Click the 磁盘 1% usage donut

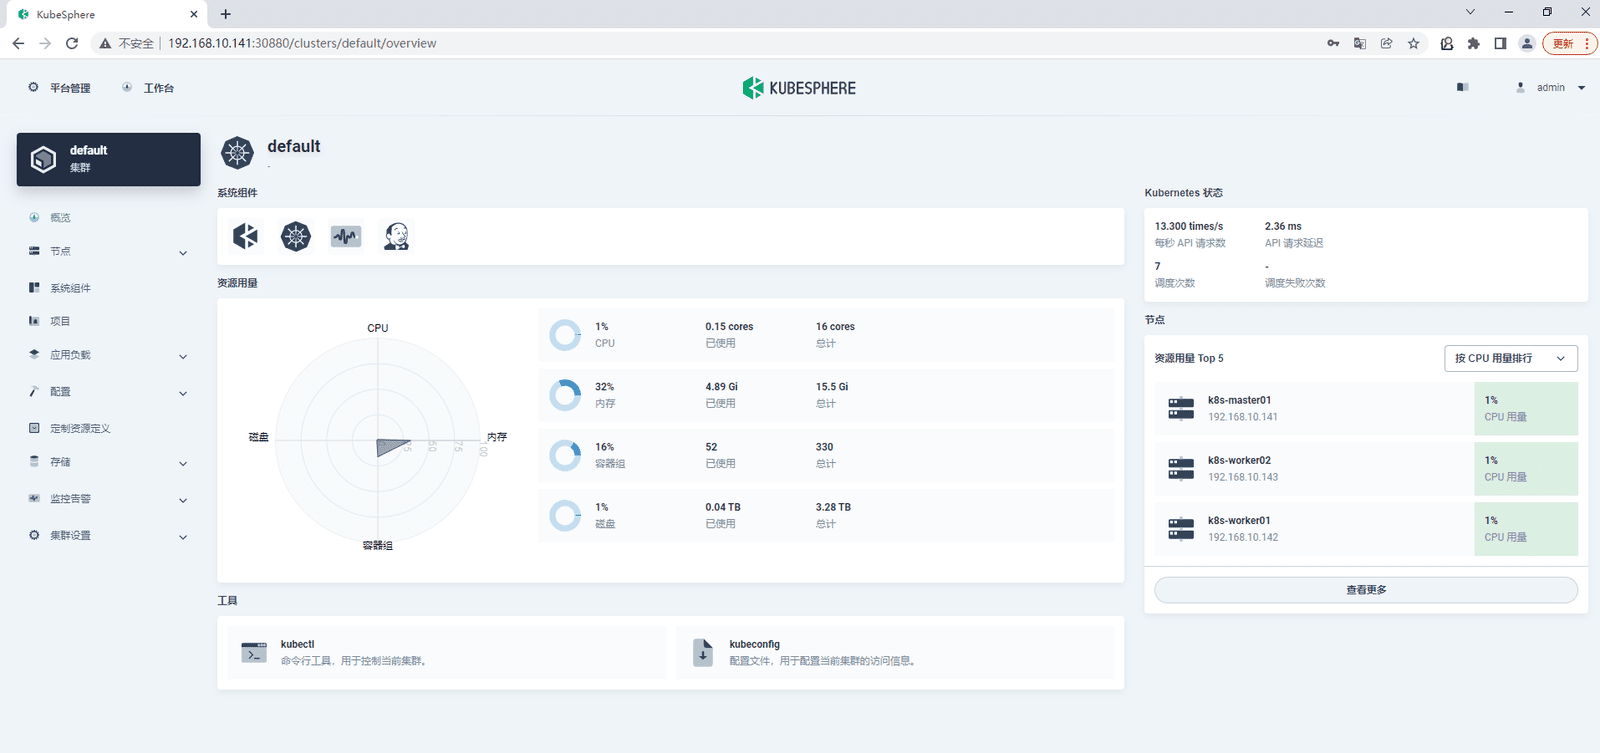[x=565, y=516]
